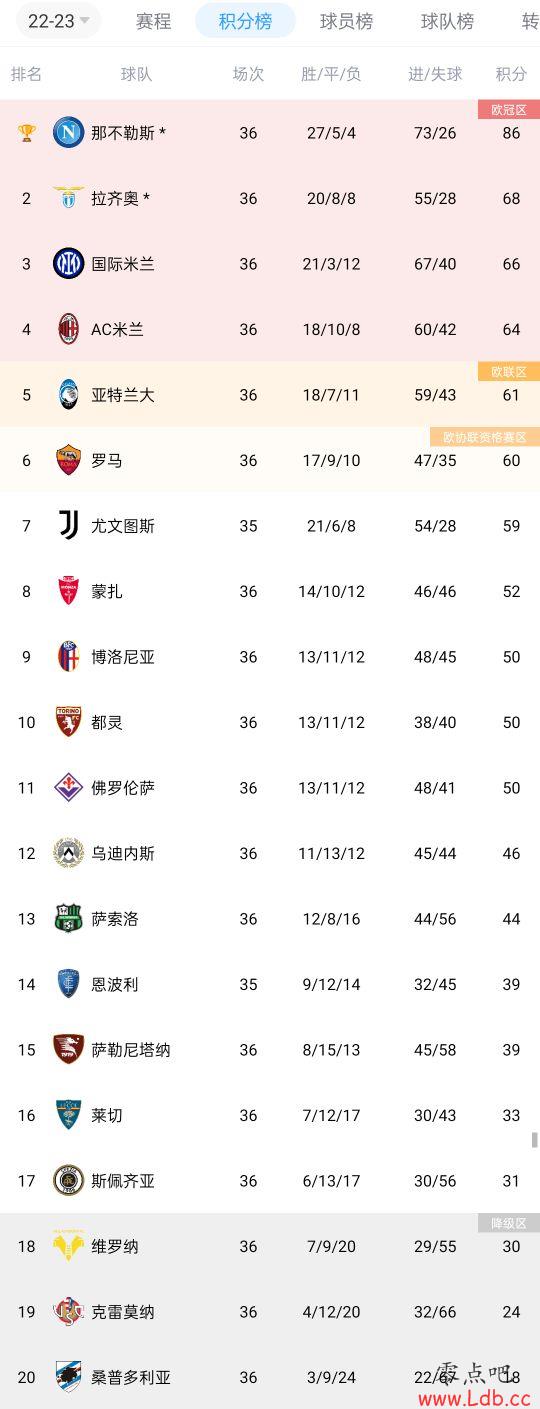The height and width of the screenshot is (1409, 540).
Task: Select the AC Milan crest icon
Action: tap(68, 329)
